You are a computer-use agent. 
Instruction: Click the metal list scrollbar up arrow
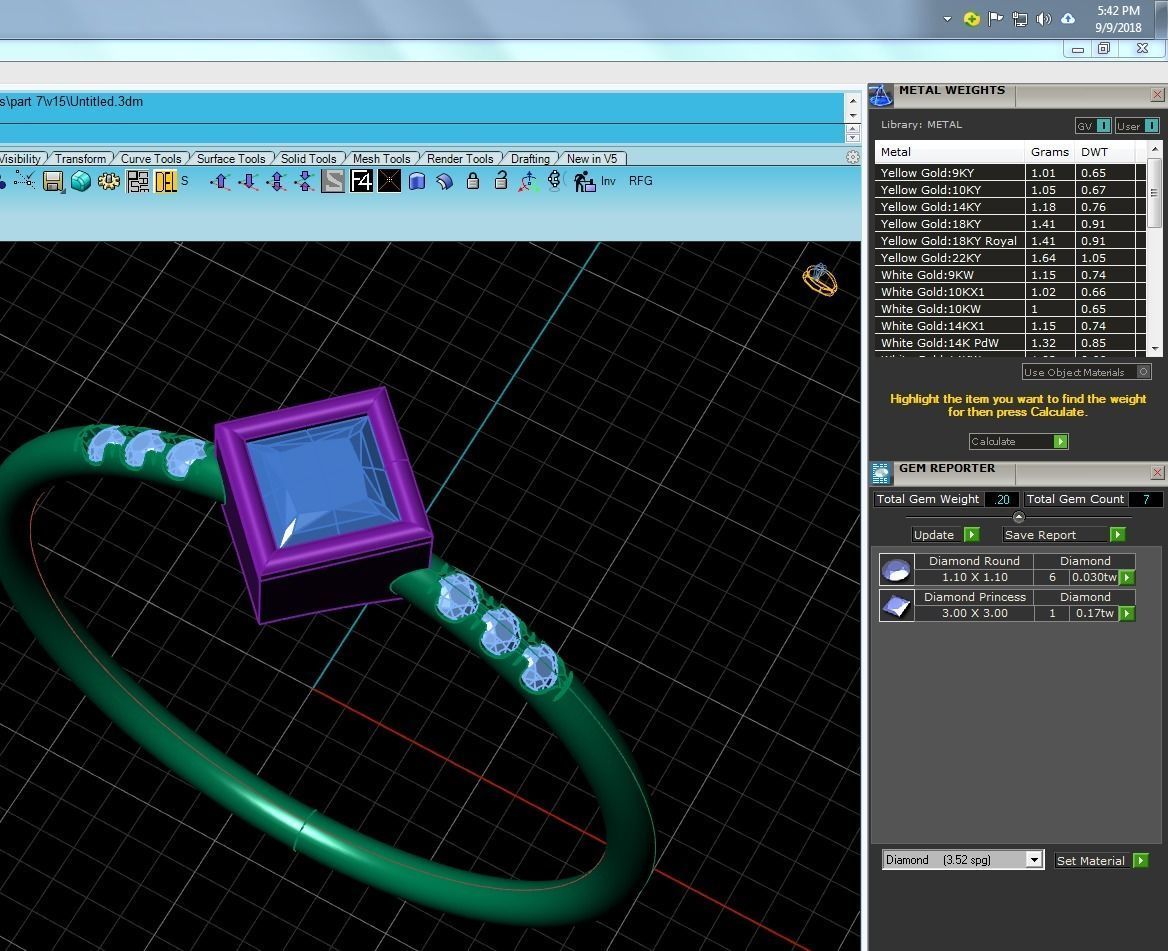tap(1155, 150)
